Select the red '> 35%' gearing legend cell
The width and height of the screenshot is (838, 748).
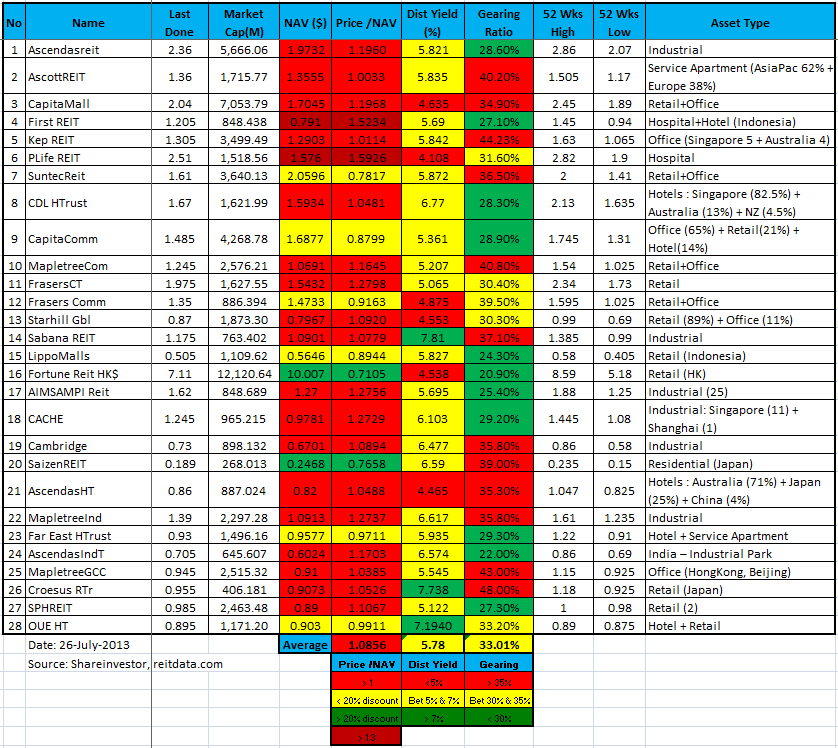coord(499,682)
